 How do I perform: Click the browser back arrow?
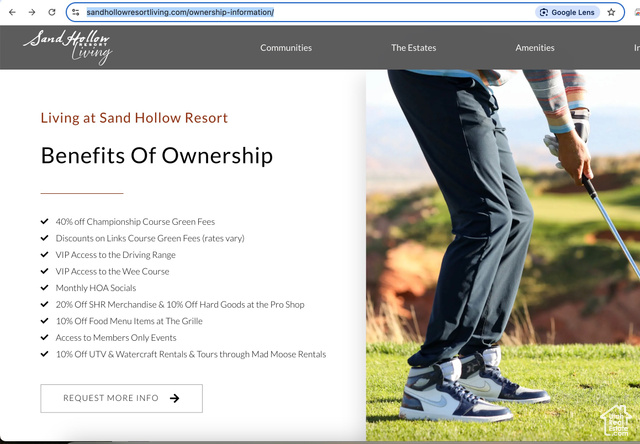12,12
